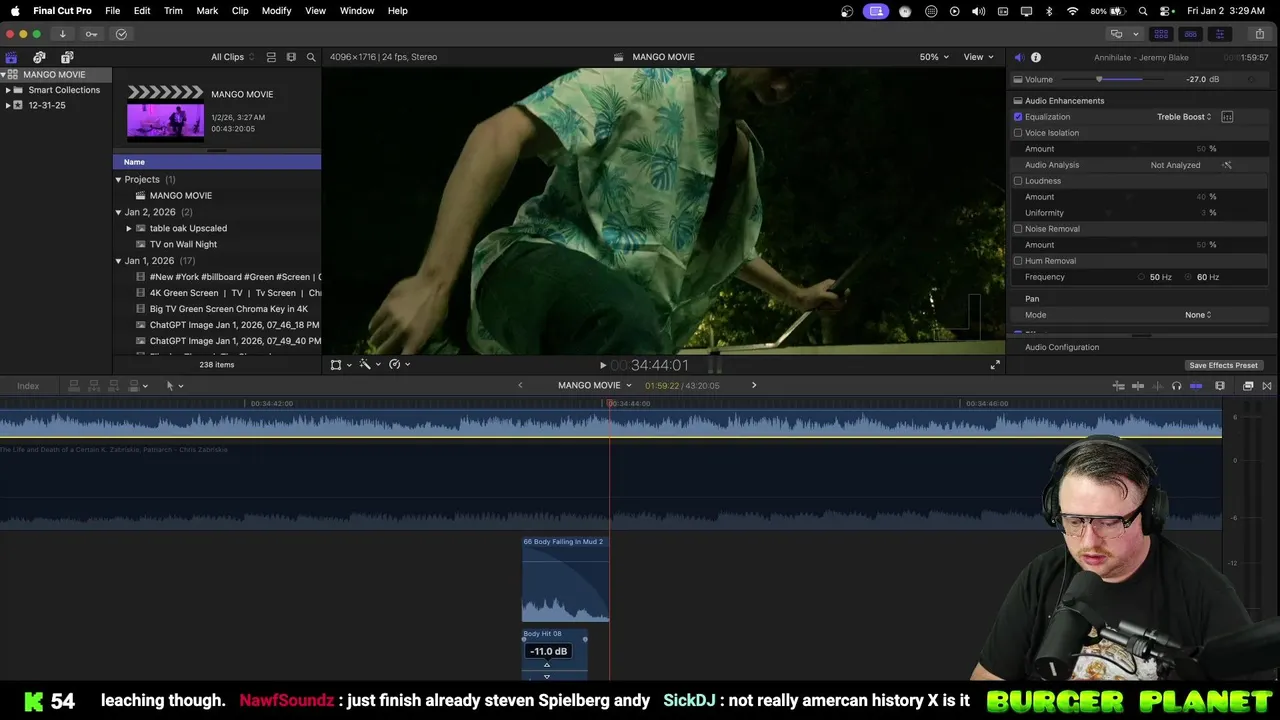Open the advanced equalizer editor icon
Screen dimensions: 1280x720
(1227, 117)
